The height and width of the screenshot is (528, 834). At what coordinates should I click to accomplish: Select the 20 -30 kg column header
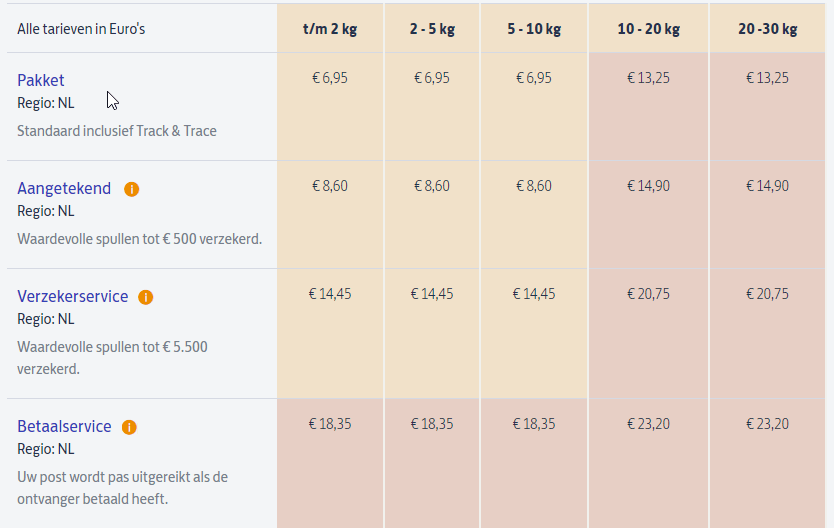(768, 29)
